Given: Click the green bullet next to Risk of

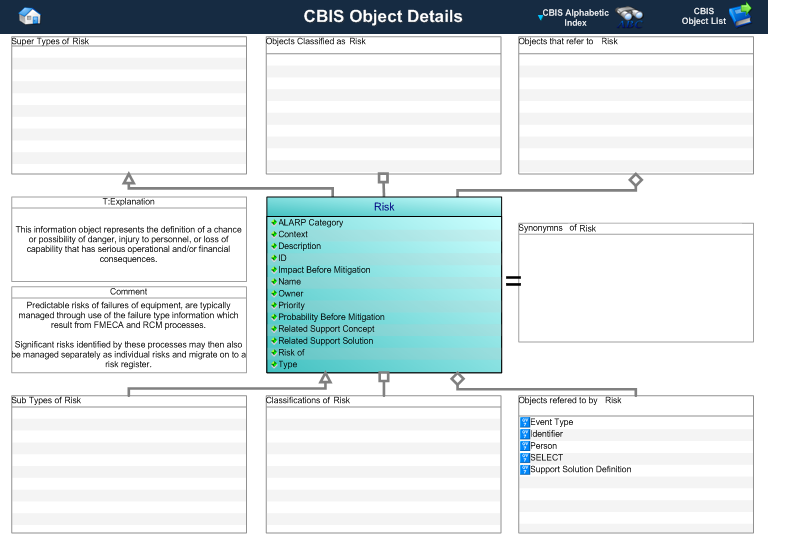Looking at the screenshot, I should click(274, 352).
